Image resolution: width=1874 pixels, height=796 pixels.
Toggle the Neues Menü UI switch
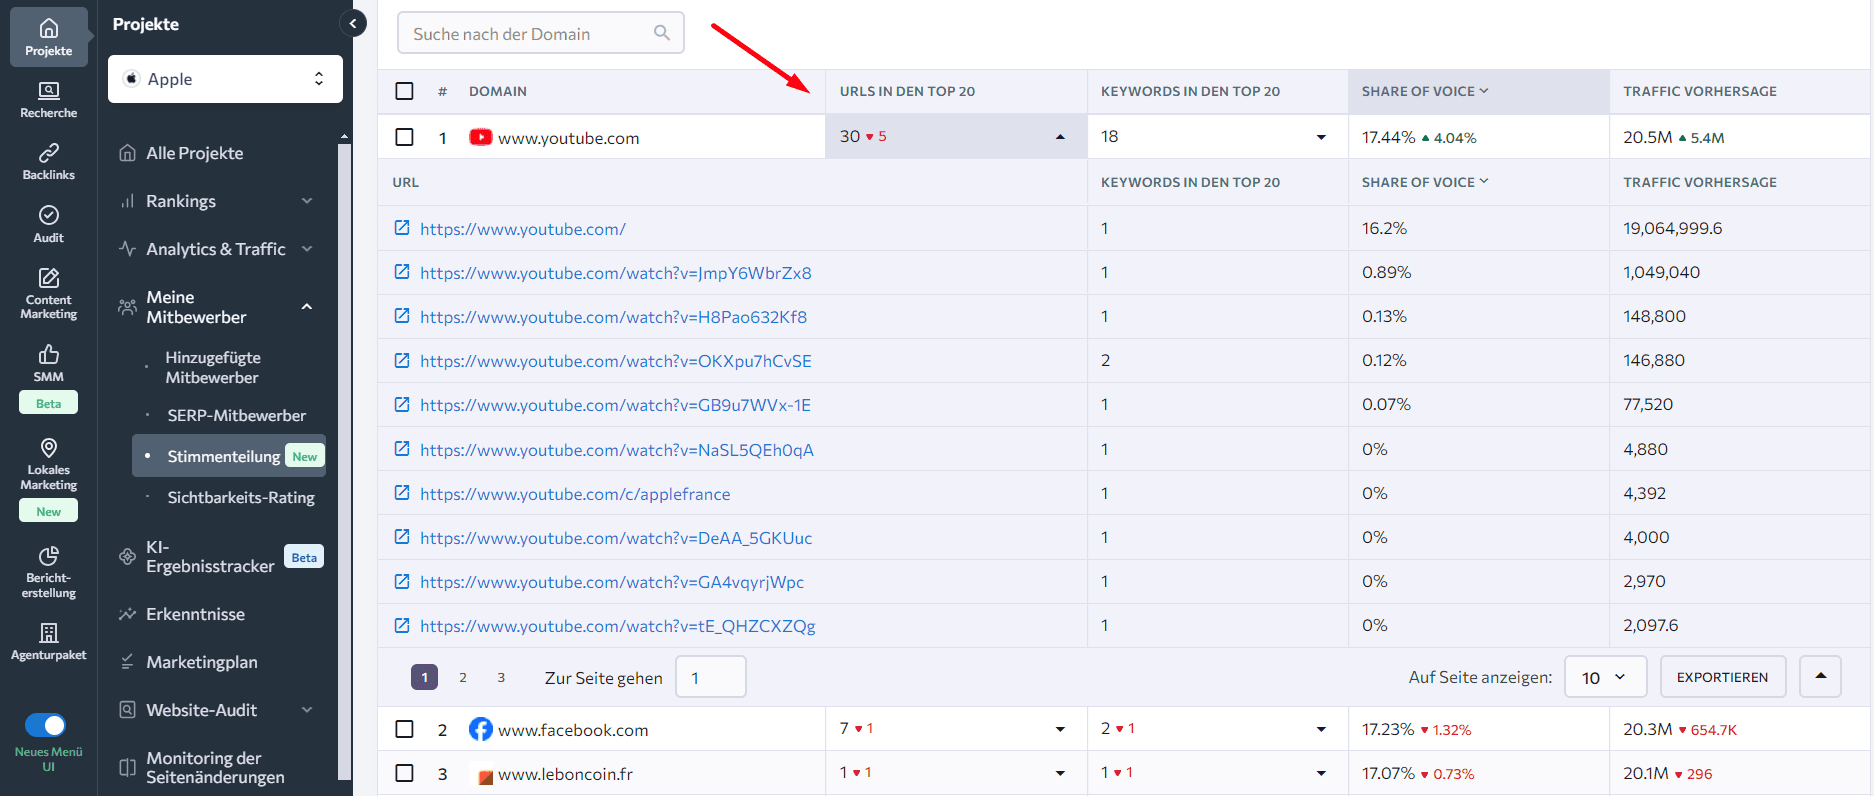coord(45,725)
